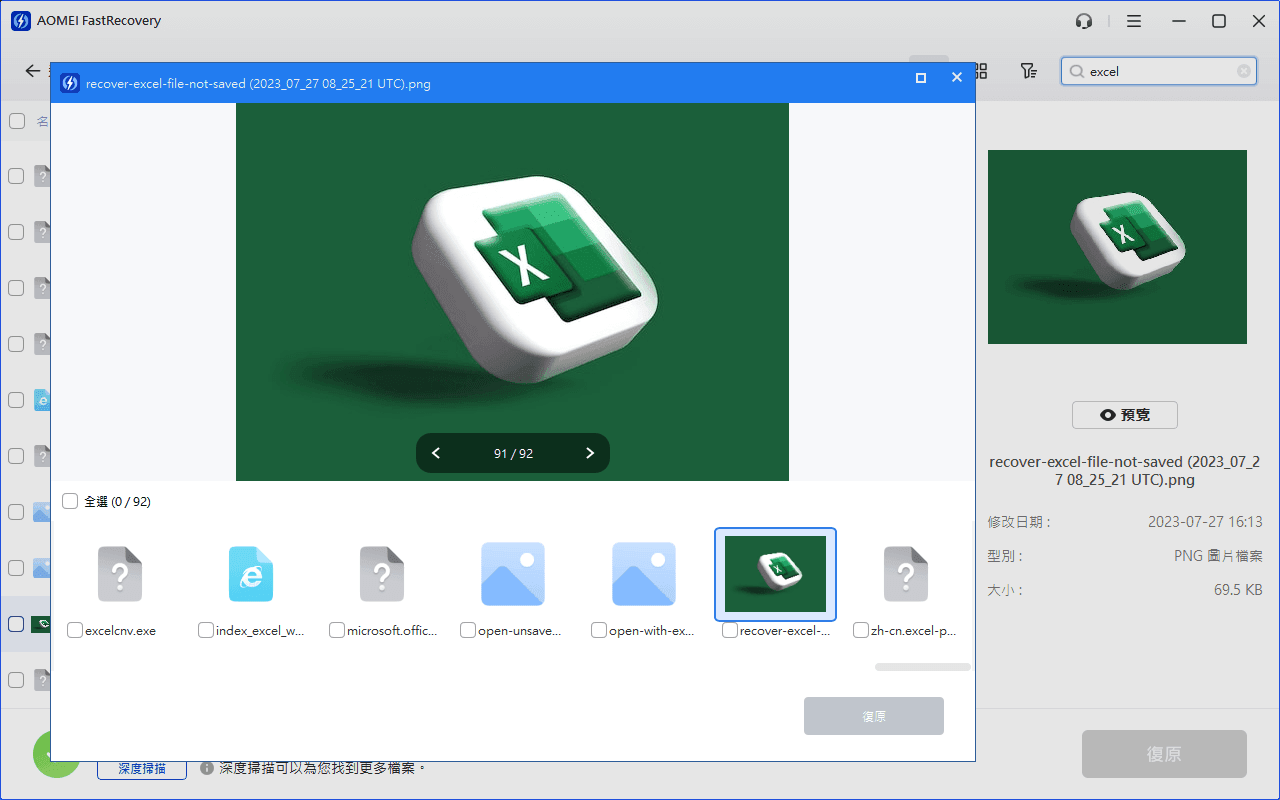Viewport: 1280px width, 800px height.
Task: Select the open-unsave... image icon
Action: pyautogui.click(x=513, y=574)
